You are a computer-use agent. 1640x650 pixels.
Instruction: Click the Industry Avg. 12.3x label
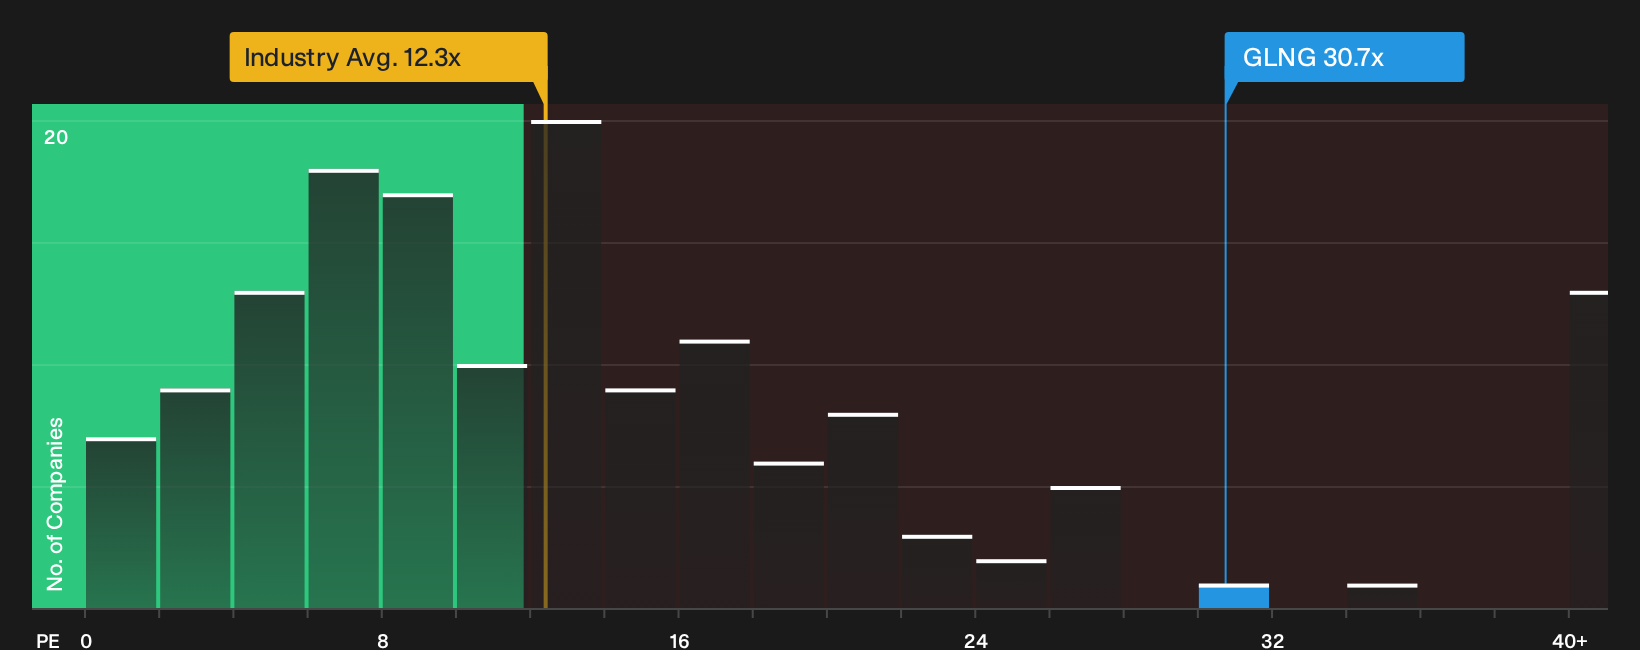point(388,57)
